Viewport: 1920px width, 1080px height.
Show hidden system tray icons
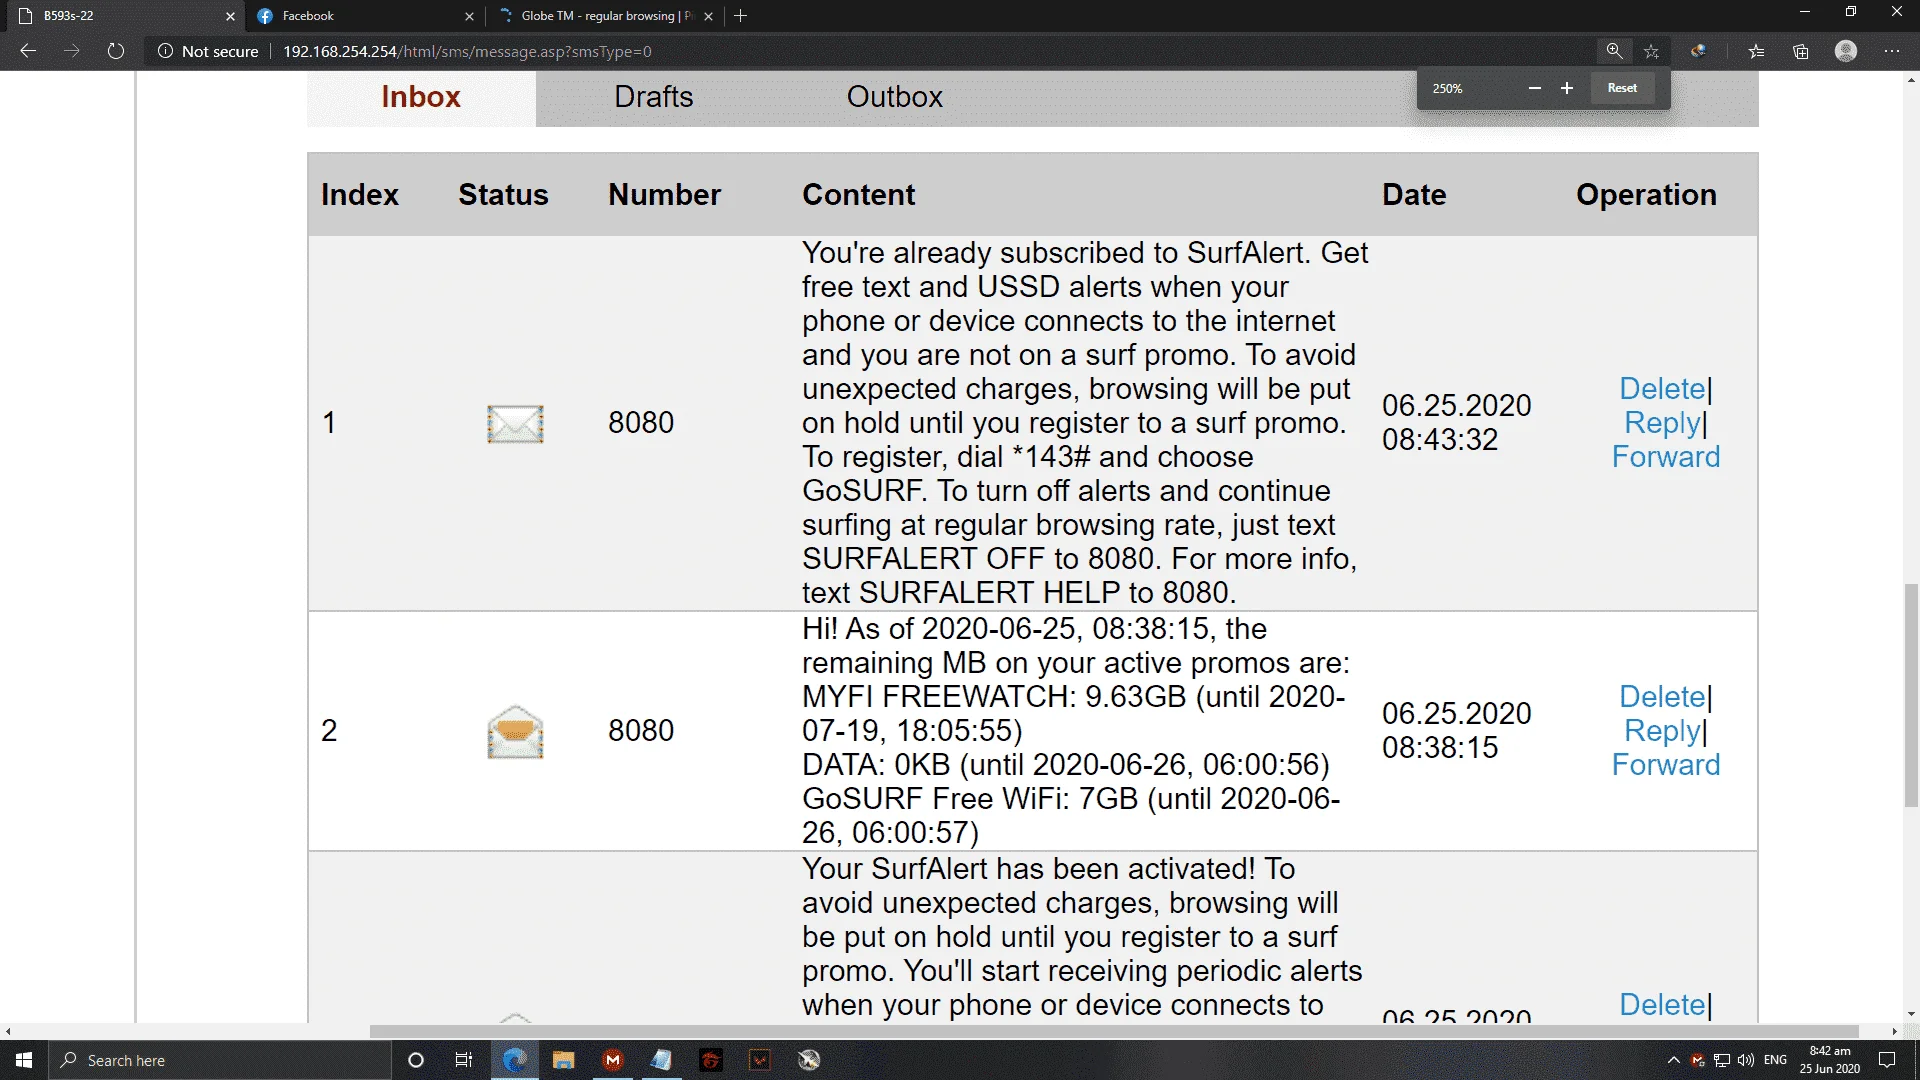1673,1060
